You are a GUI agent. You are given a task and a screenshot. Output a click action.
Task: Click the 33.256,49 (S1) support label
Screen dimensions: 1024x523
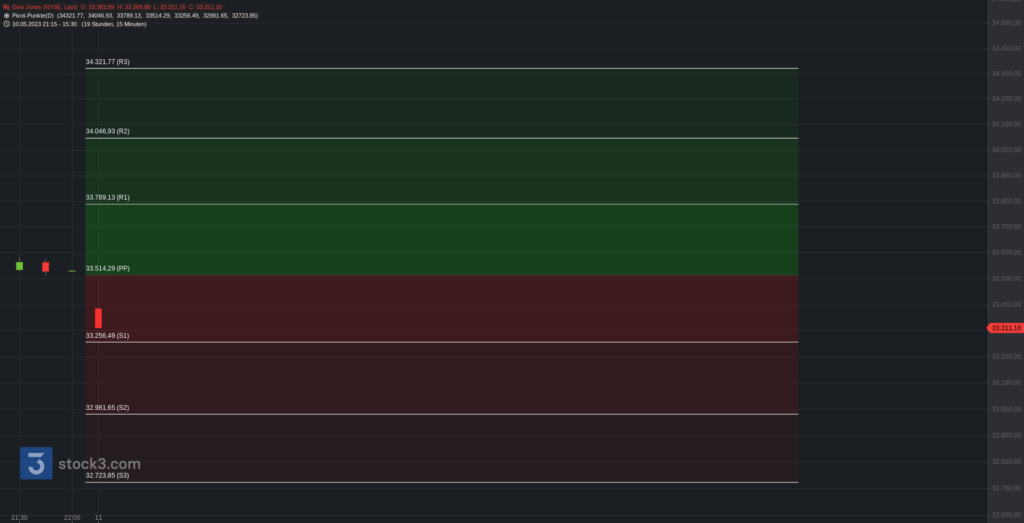(108, 336)
